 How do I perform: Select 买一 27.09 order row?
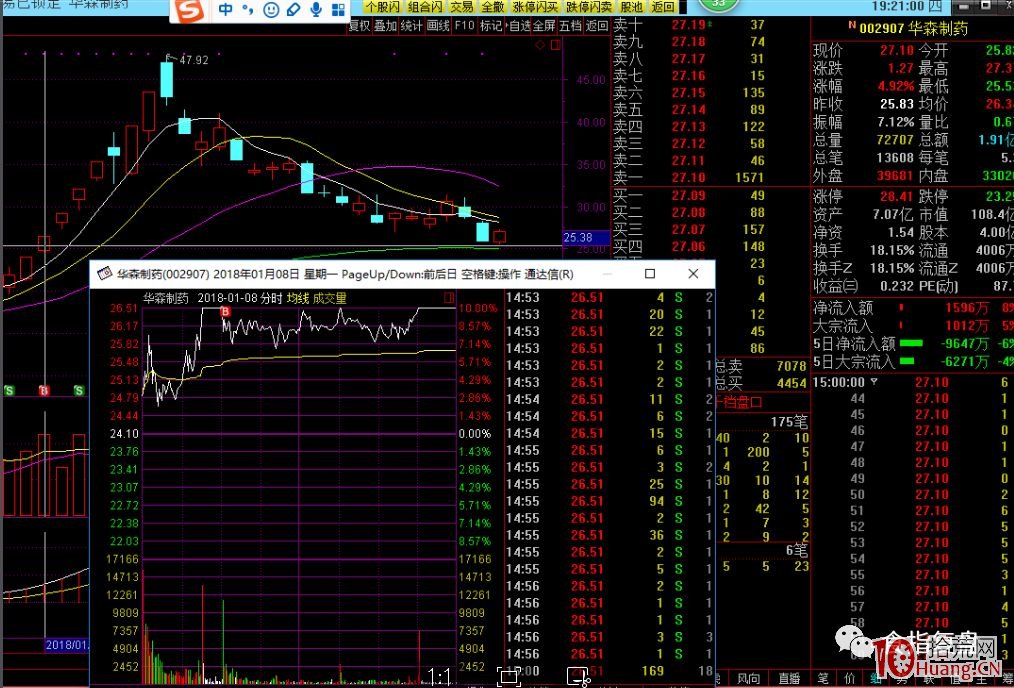(x=709, y=195)
